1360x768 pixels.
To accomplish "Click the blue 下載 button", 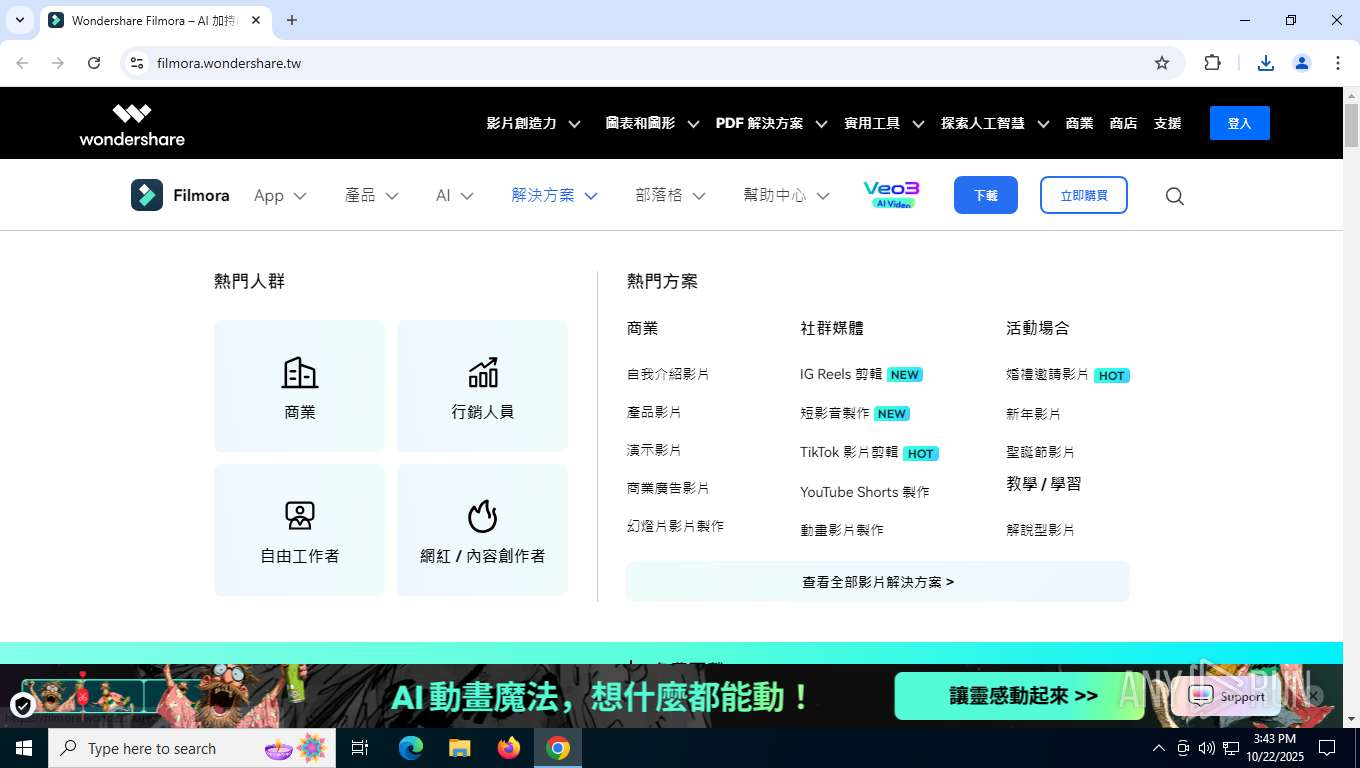I will click(x=986, y=195).
